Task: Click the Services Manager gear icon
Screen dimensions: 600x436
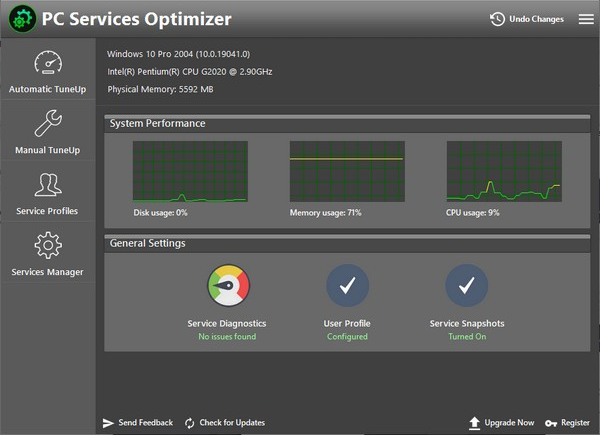Action: point(48,245)
